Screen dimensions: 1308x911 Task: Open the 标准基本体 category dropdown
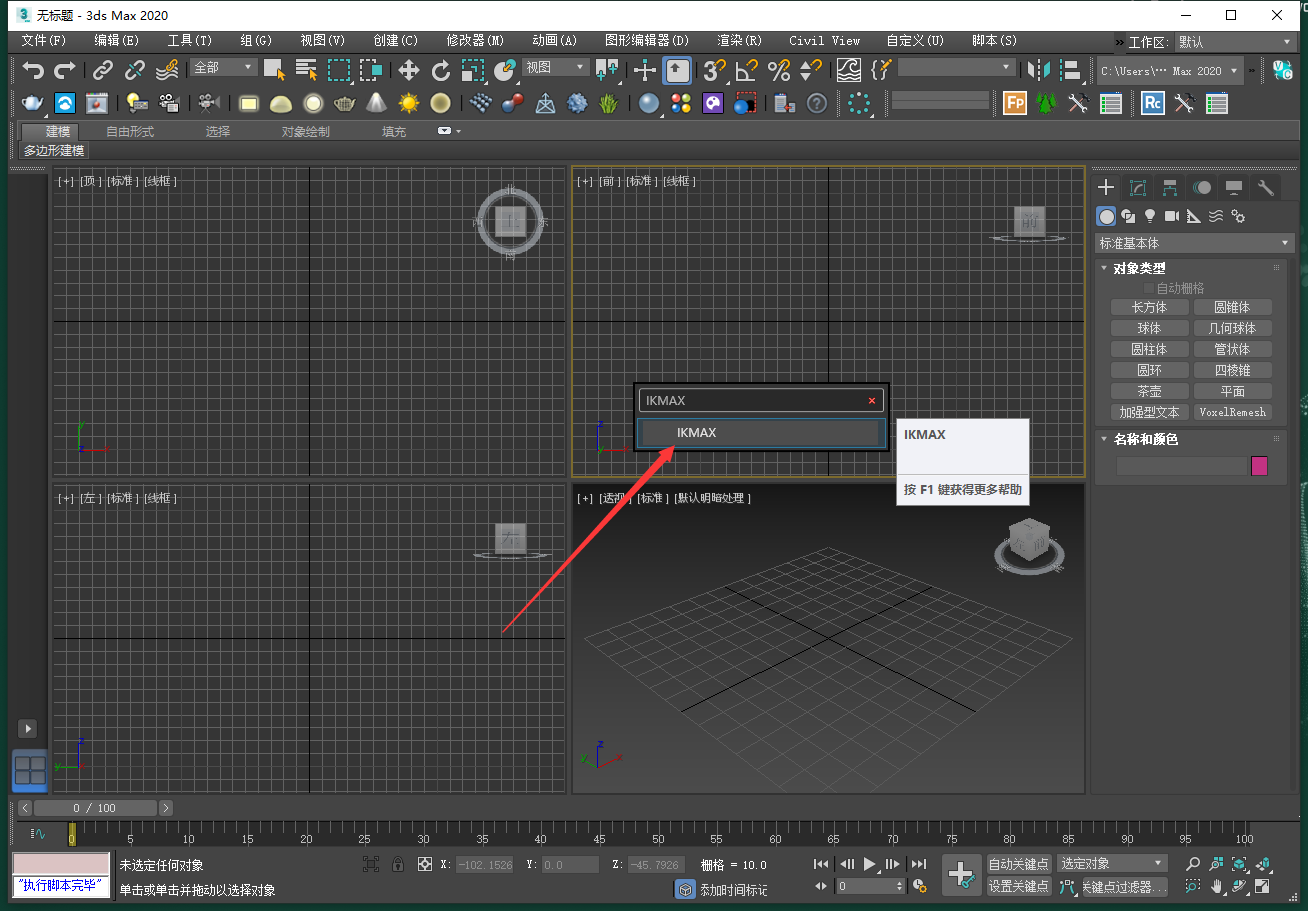[x=1194, y=243]
